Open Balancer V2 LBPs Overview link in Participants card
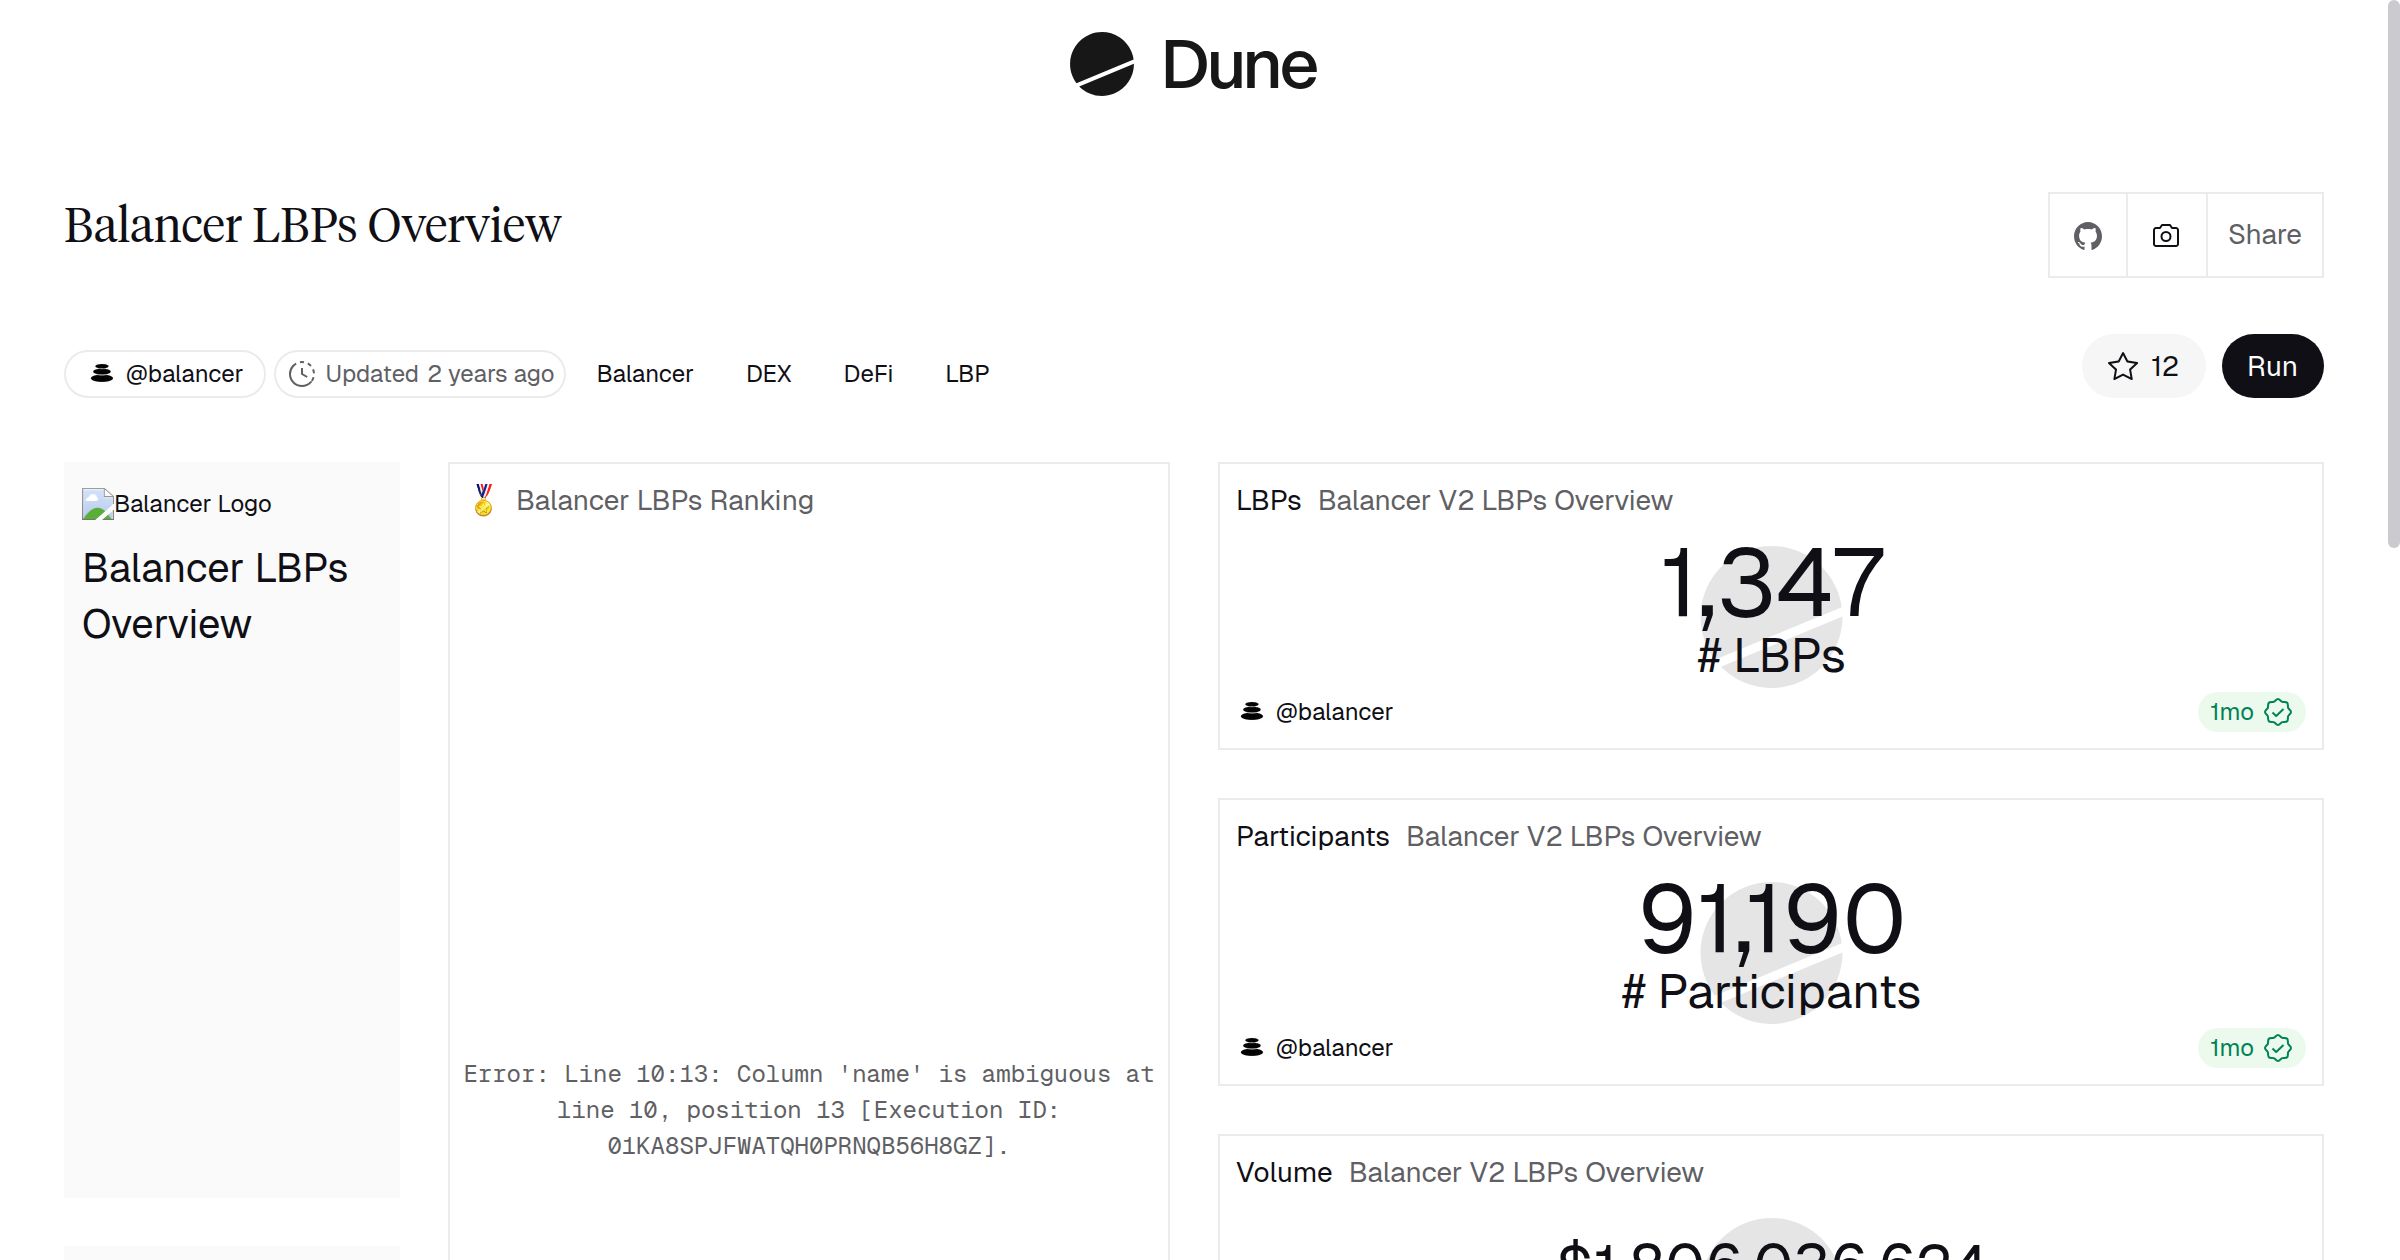The image size is (2400, 1260). click(x=1582, y=836)
